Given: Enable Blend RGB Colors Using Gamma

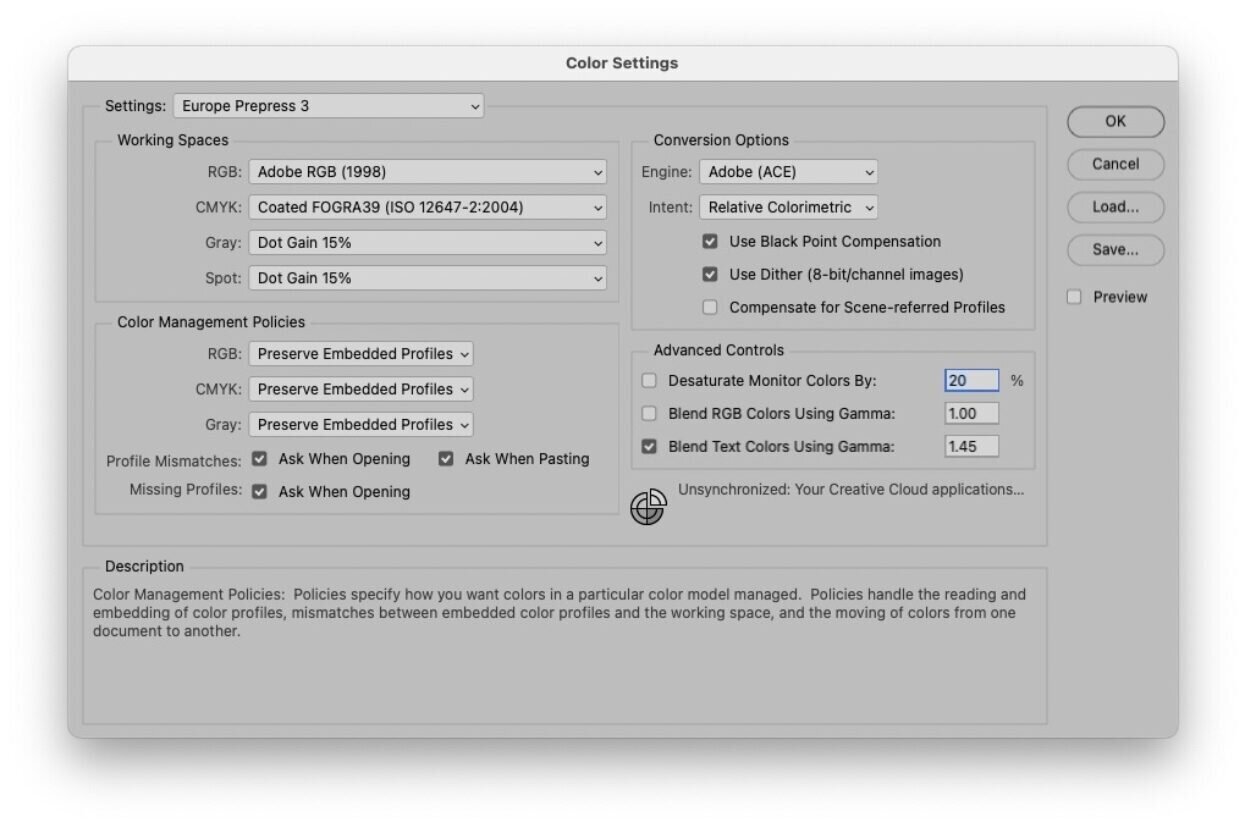Looking at the screenshot, I should point(649,414).
